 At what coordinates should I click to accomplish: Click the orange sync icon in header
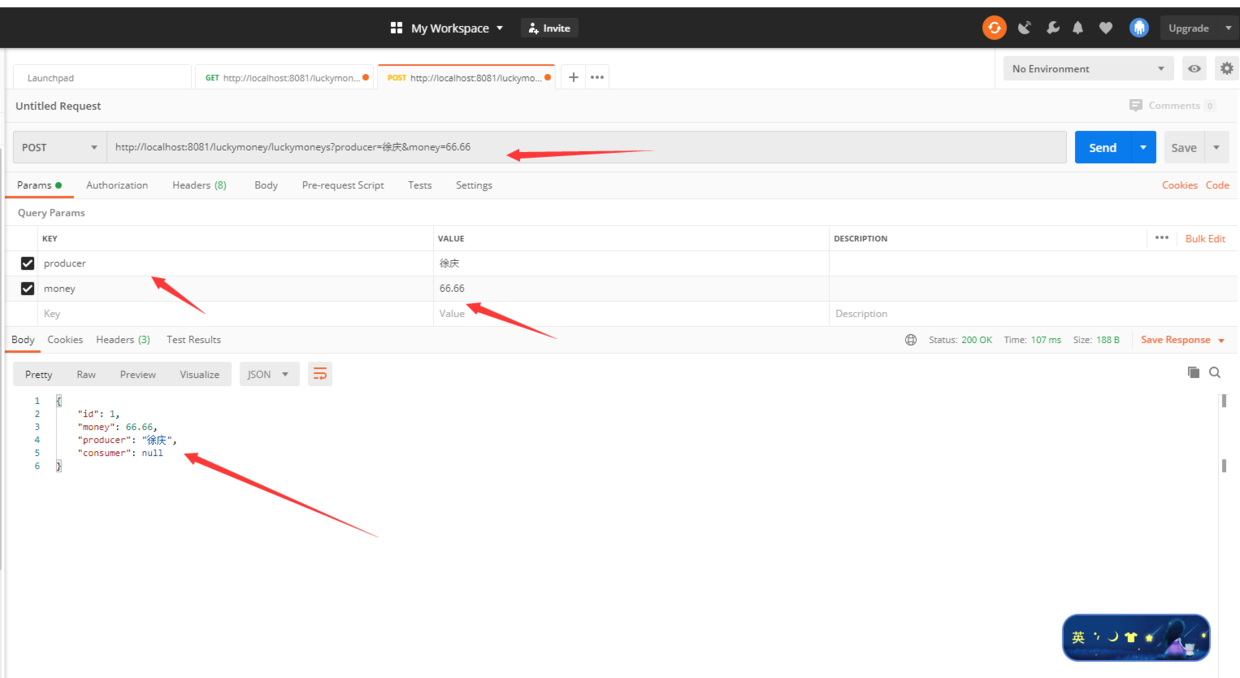click(x=994, y=28)
